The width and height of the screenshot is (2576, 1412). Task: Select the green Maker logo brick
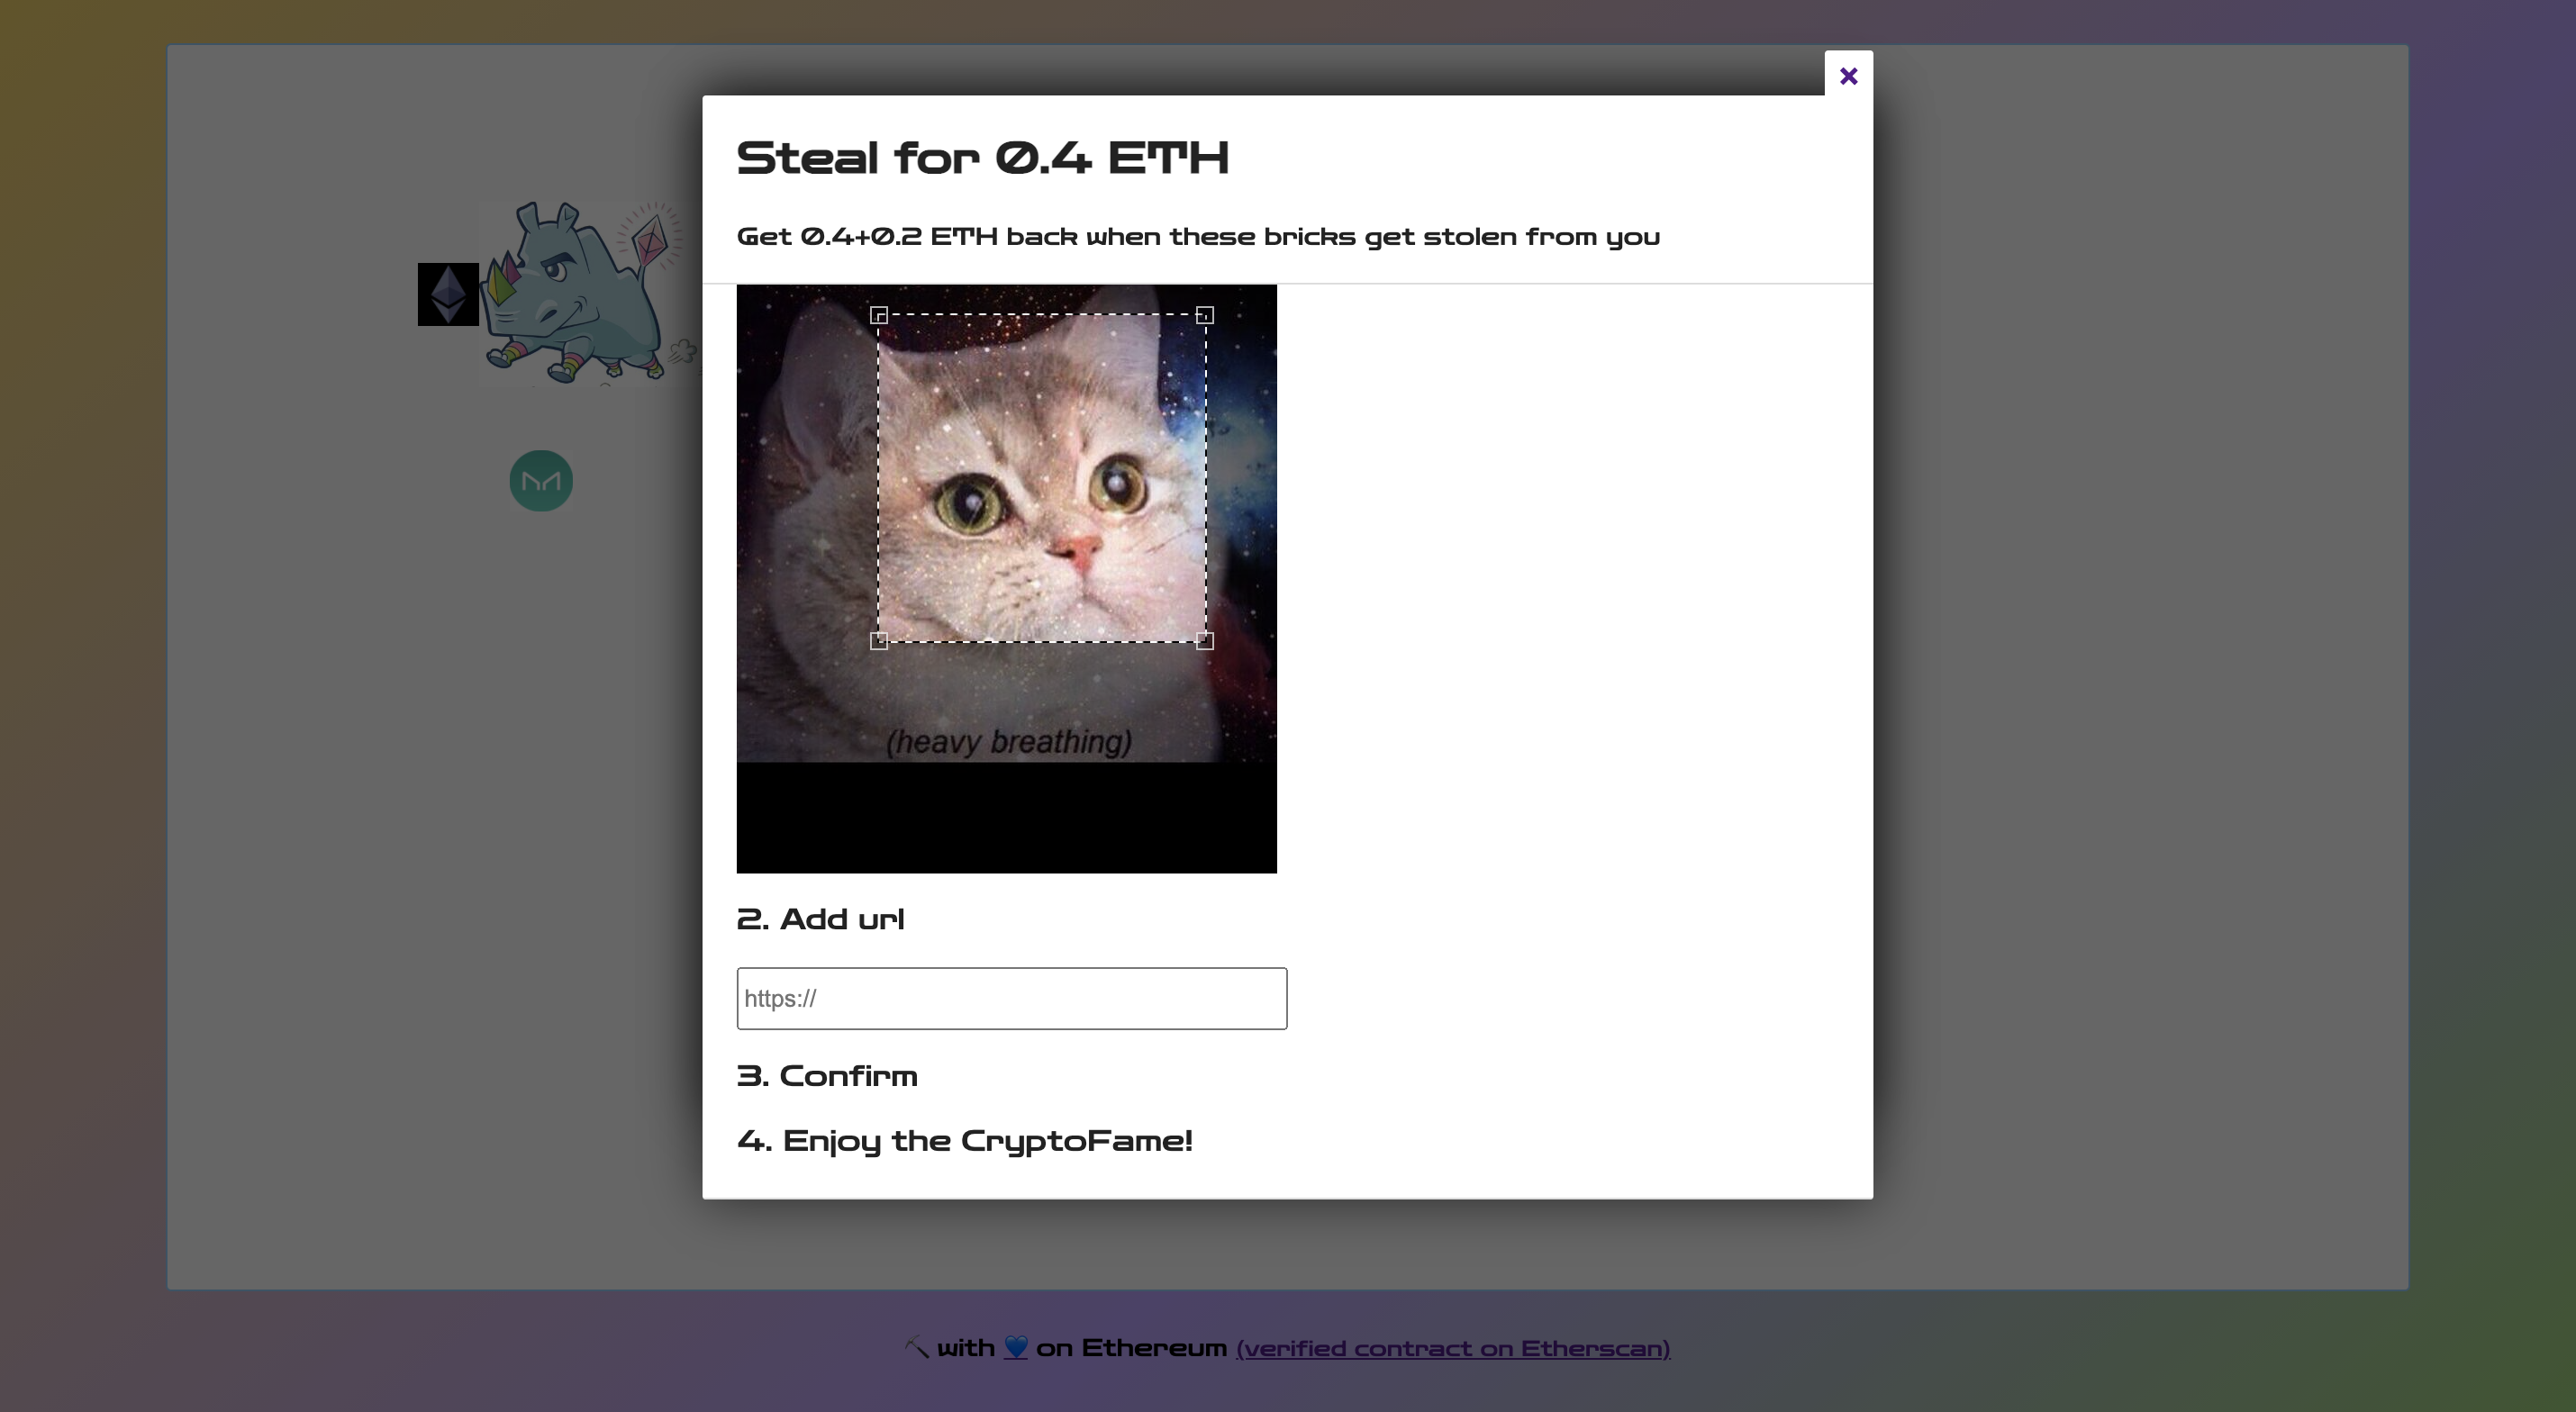pos(541,481)
